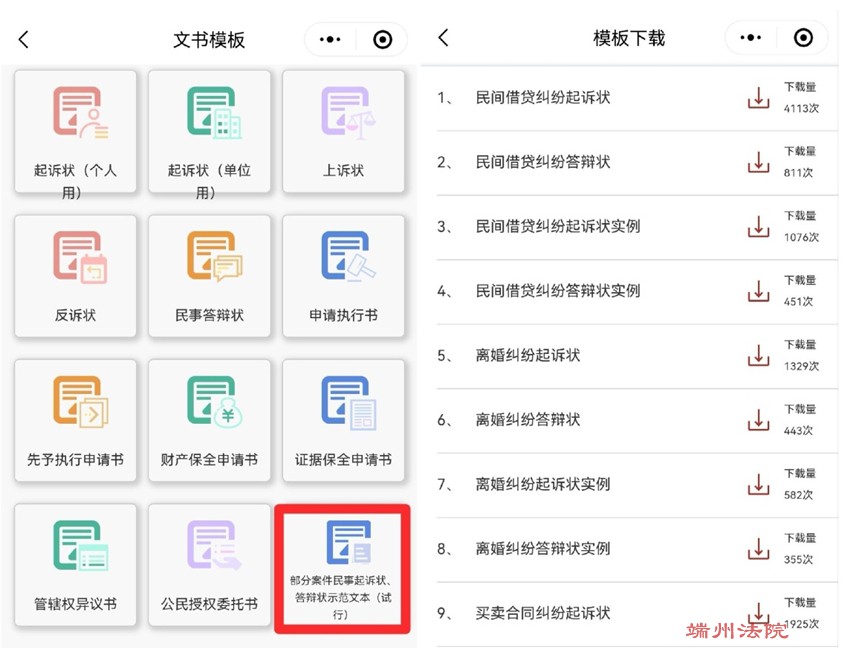Open the 公民授权委托书 template icon

pyautogui.click(x=214, y=546)
